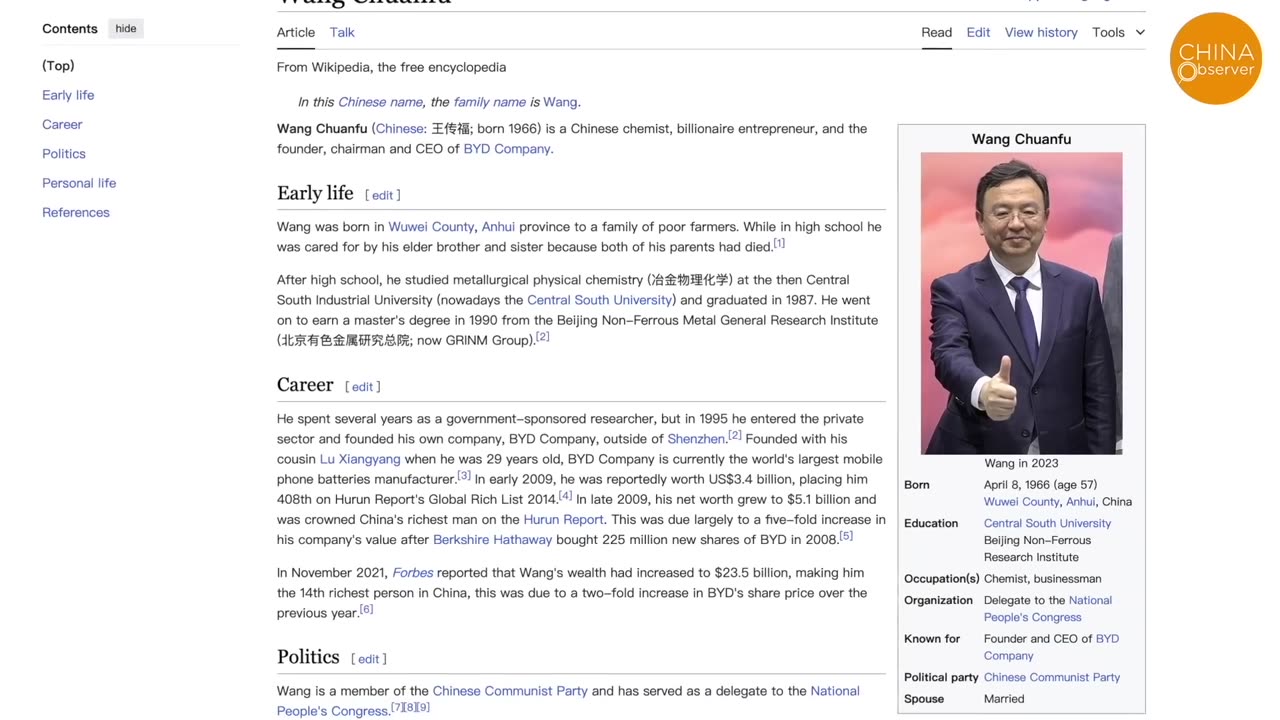The width and height of the screenshot is (1280, 720).
Task: Open citation [1] in Early life
Action: click(779, 243)
